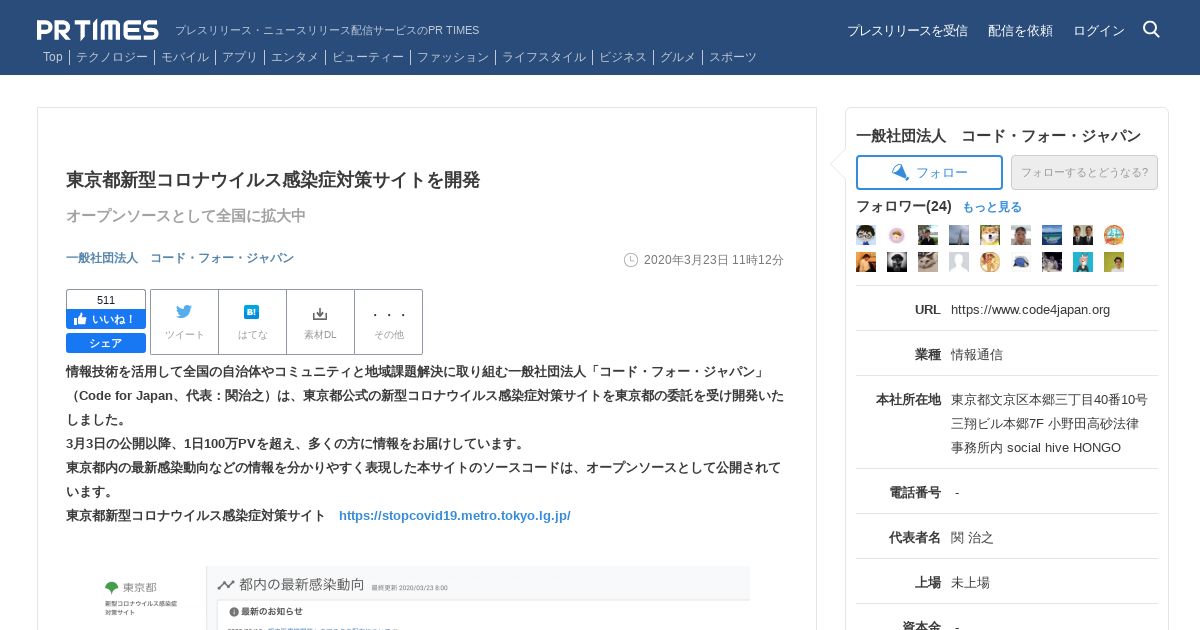Open two suited men follower avatar
The height and width of the screenshot is (630, 1200).
point(1083,235)
